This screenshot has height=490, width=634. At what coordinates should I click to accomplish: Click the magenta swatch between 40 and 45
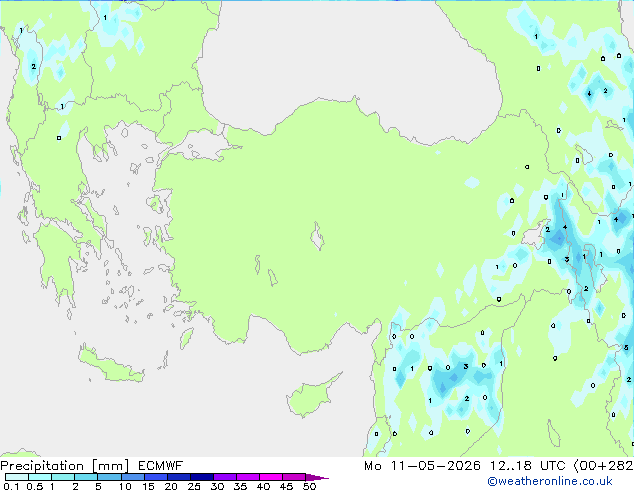click(271, 477)
